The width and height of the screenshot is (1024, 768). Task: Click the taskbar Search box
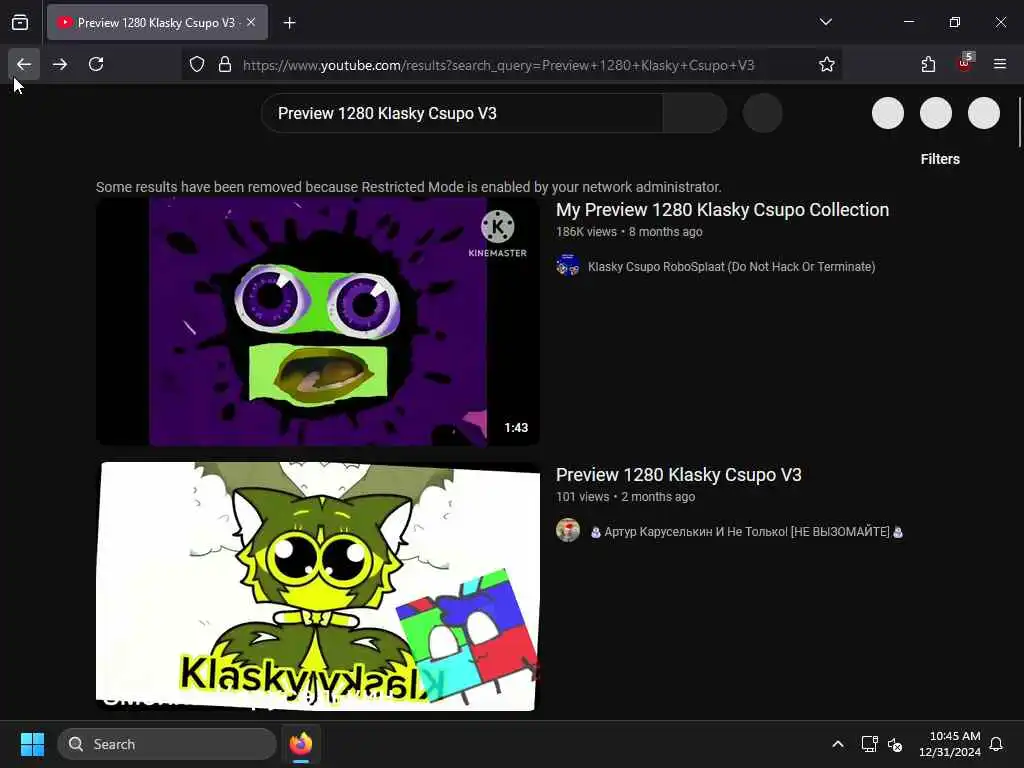167,744
